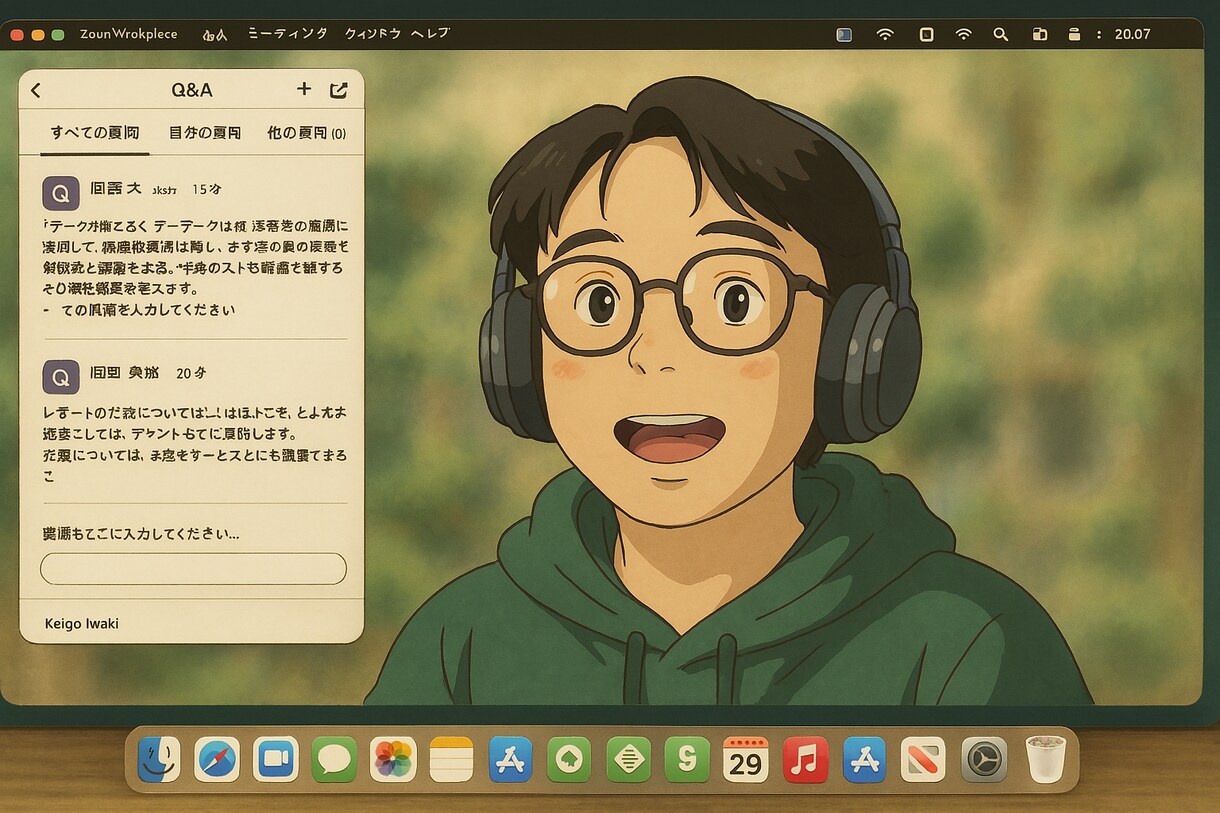1220x813 pixels.
Task: Open the yellow Notes app in dock
Action: coord(451,759)
